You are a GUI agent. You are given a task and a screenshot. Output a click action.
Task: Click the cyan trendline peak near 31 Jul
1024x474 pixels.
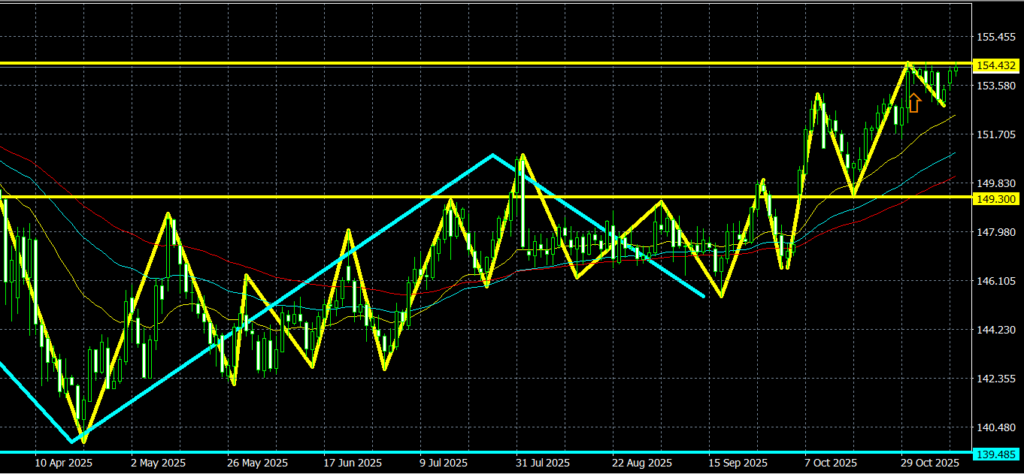[492, 155]
